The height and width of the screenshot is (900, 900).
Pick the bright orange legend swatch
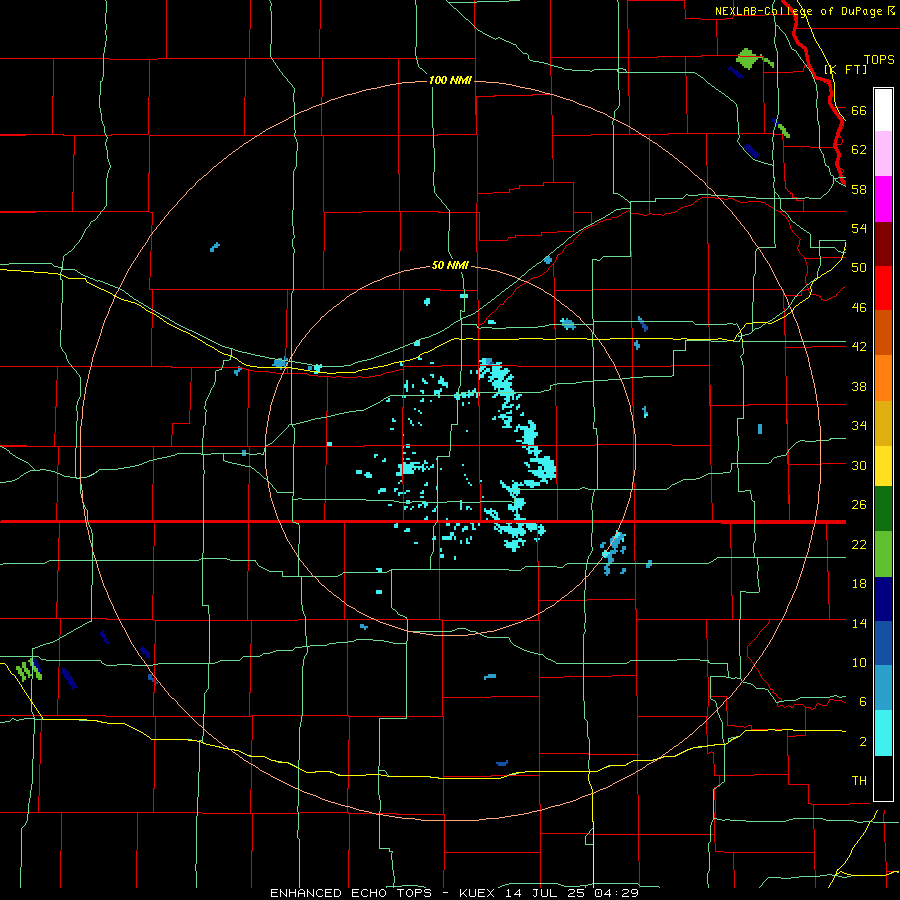(883, 378)
